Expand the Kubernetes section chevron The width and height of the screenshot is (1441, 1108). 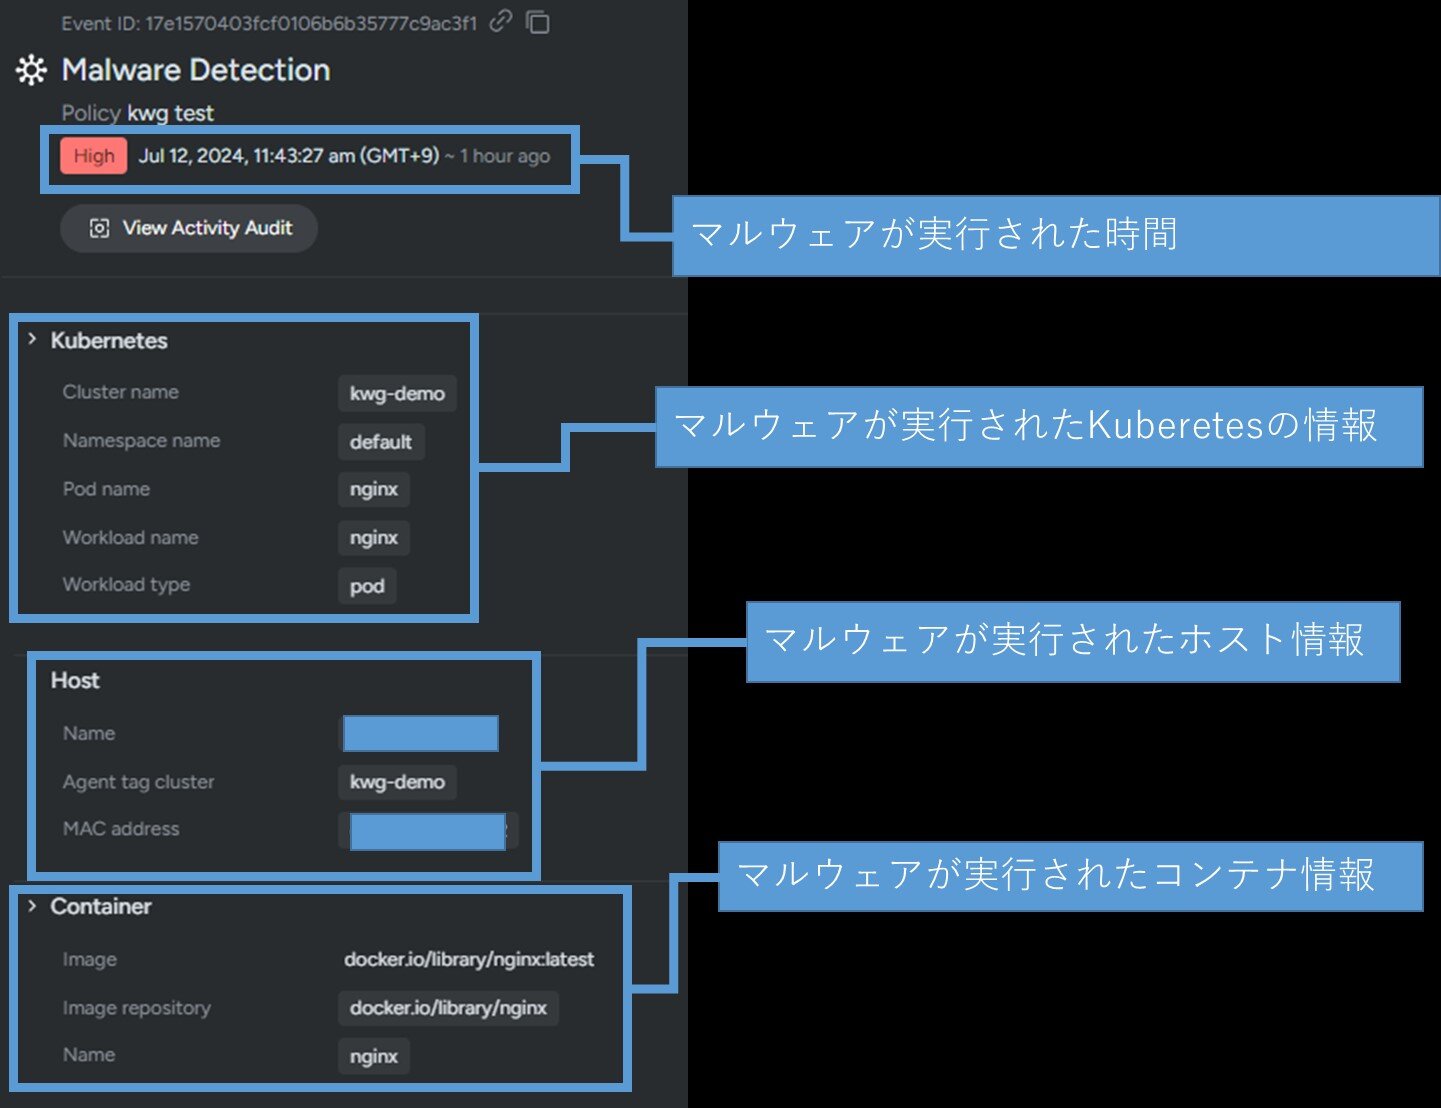click(x=32, y=340)
